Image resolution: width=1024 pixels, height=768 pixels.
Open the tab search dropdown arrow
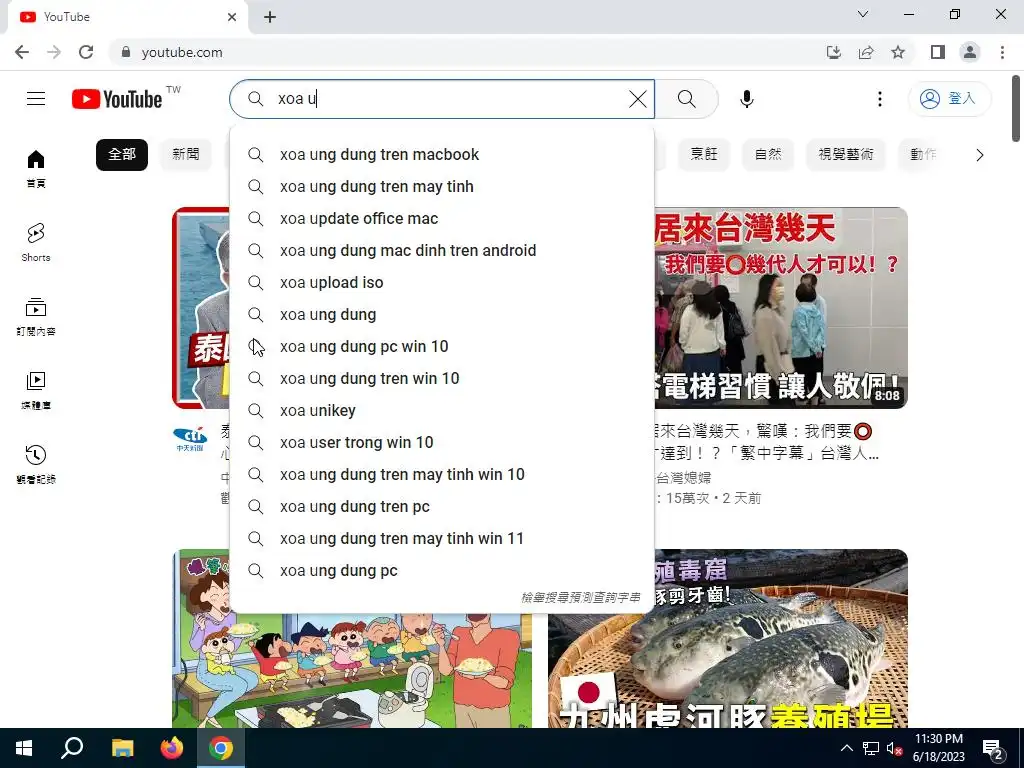(x=863, y=14)
